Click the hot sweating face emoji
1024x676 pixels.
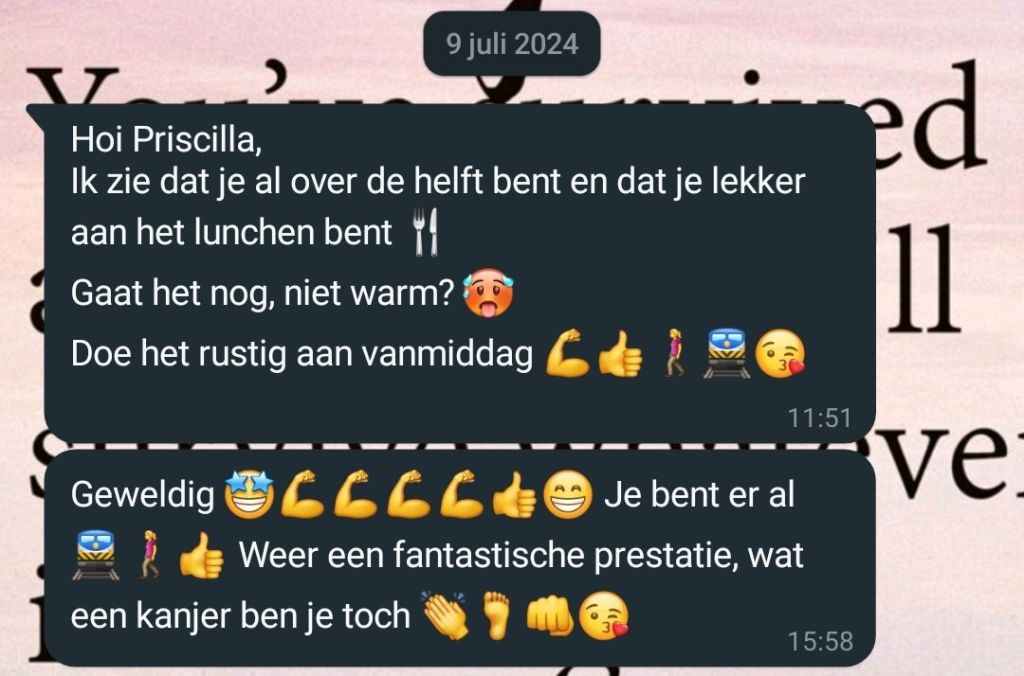(488, 293)
